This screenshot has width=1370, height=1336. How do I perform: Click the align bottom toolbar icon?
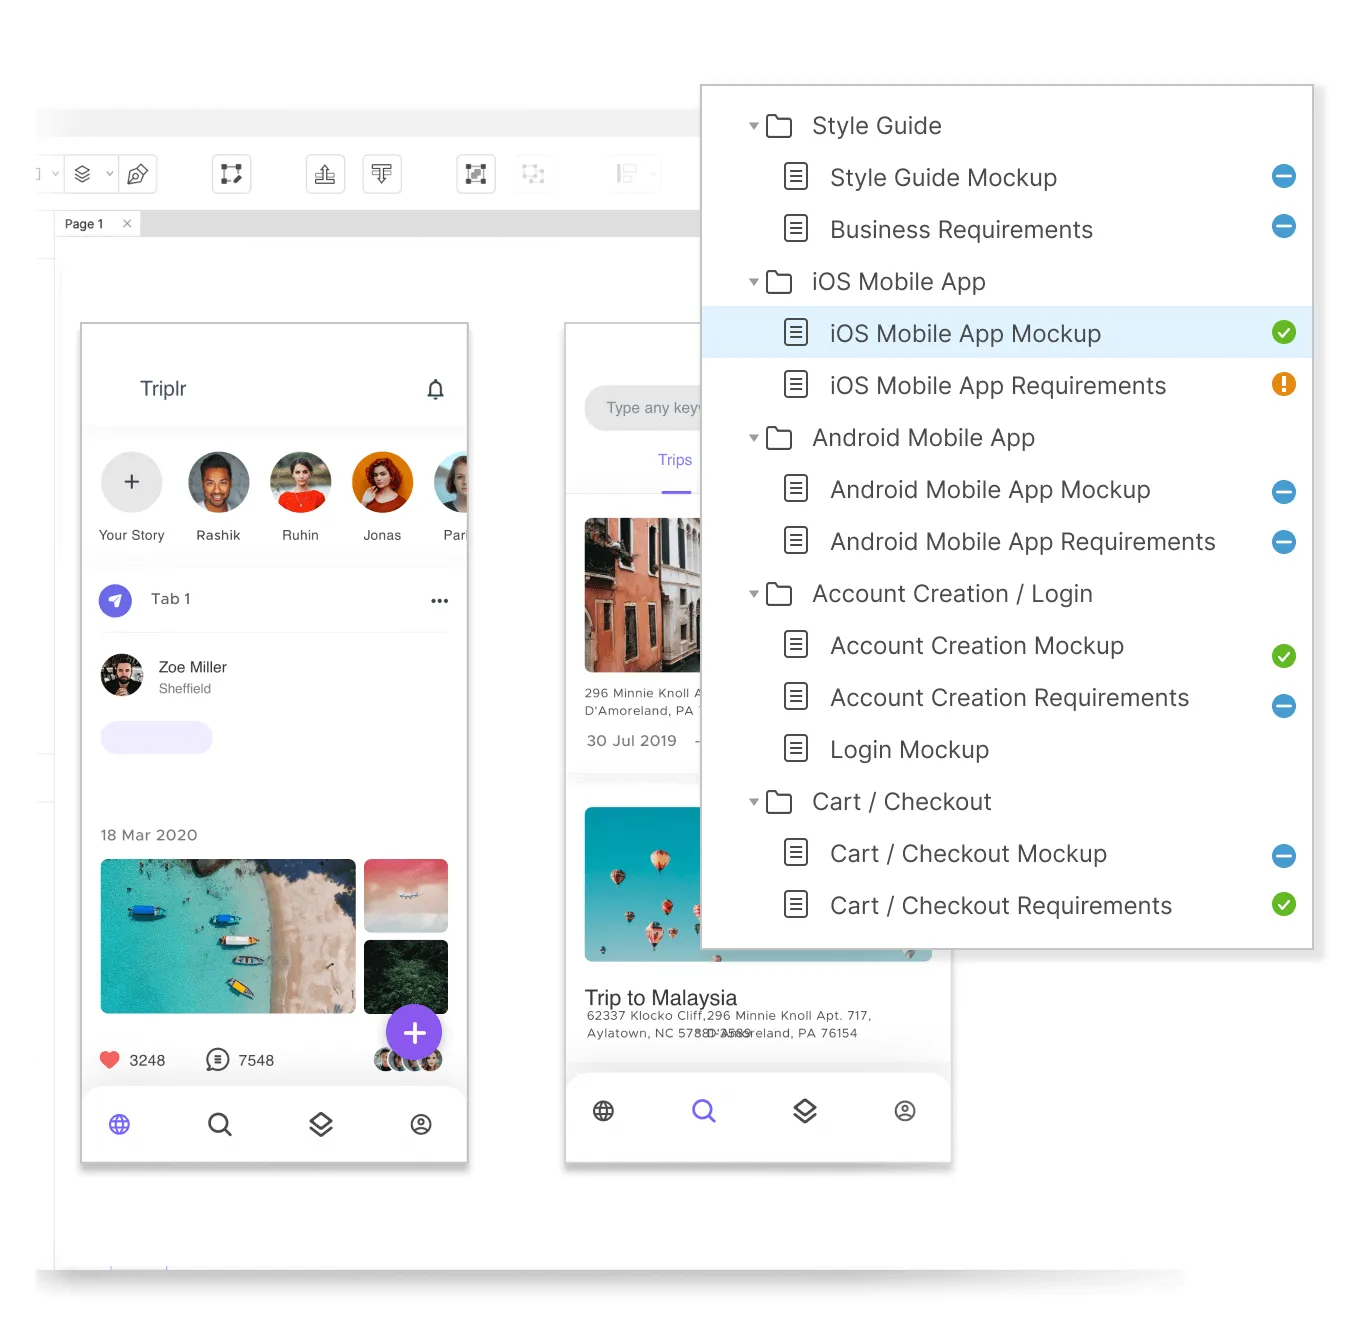[x=325, y=174]
